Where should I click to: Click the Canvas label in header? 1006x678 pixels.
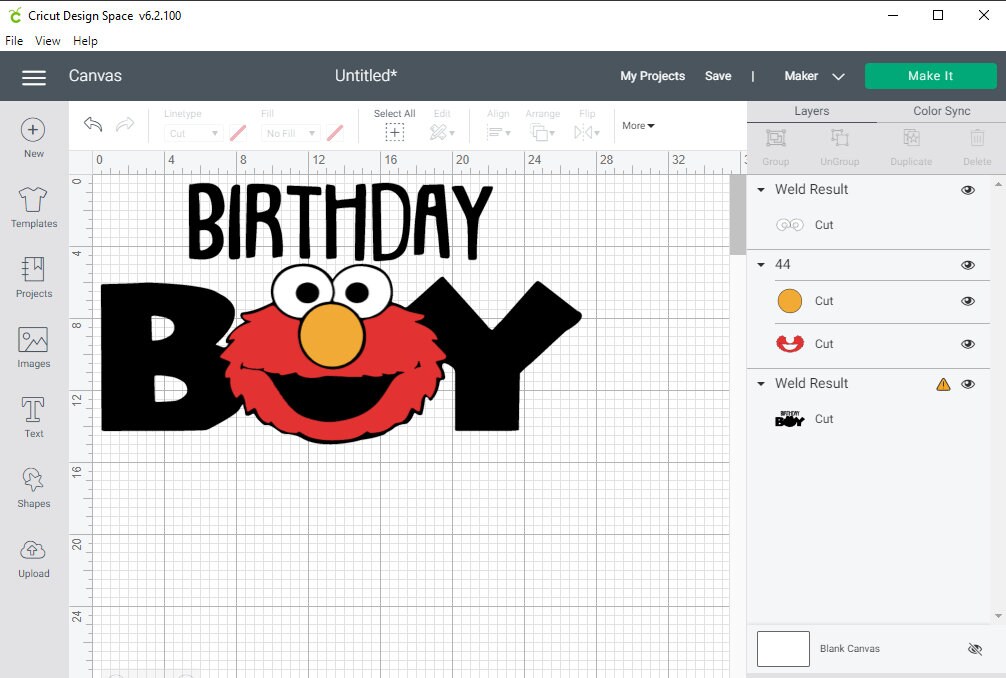coord(95,76)
